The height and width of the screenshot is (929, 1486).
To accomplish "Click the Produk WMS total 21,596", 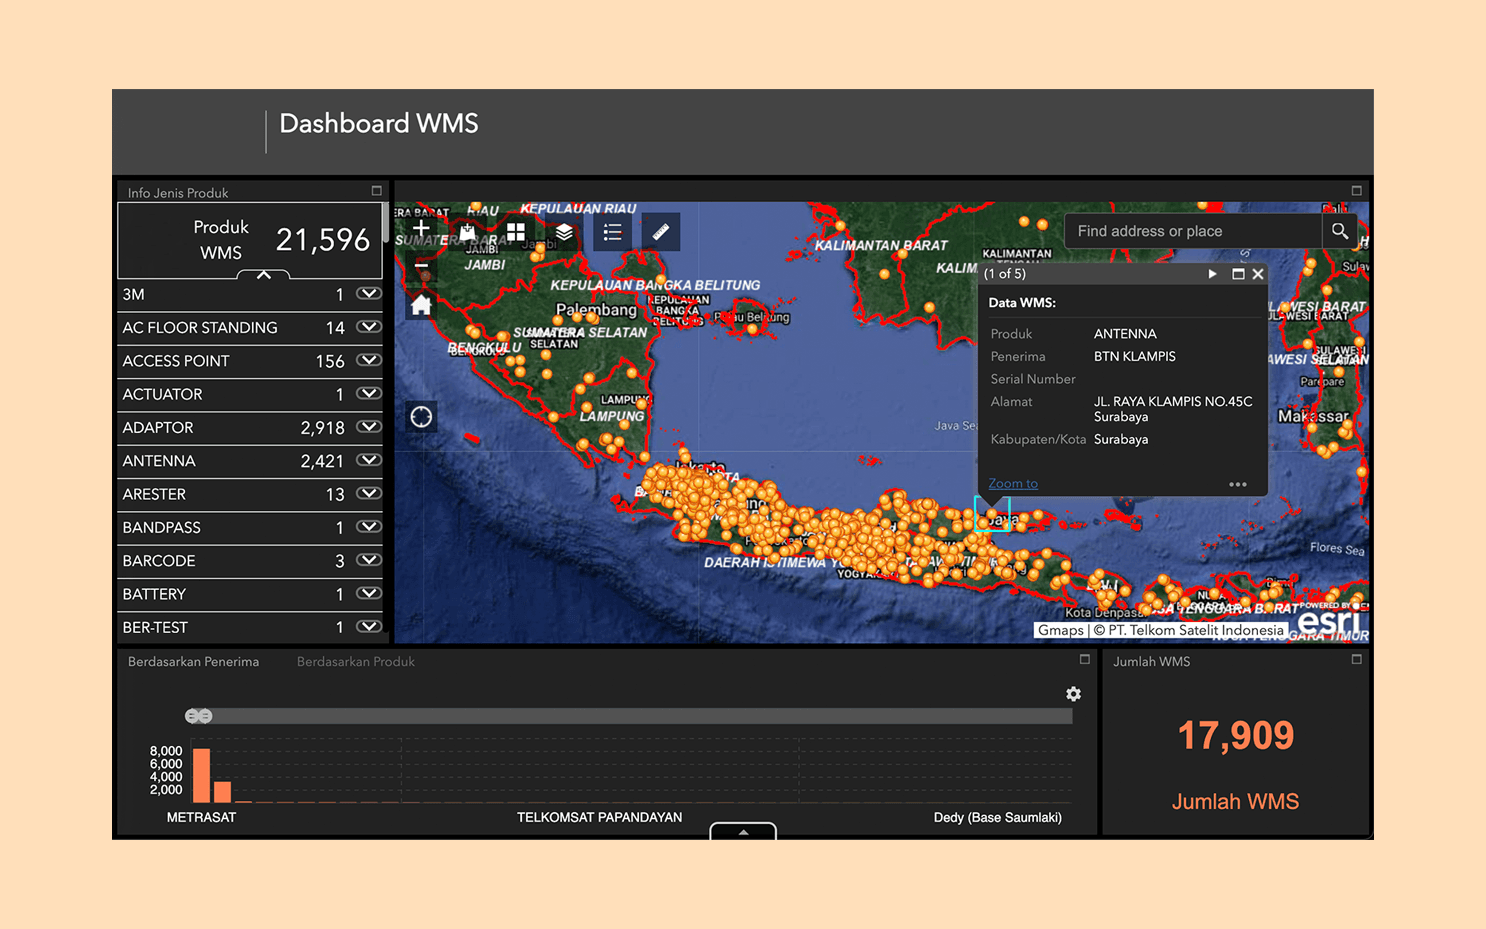I will [x=323, y=240].
